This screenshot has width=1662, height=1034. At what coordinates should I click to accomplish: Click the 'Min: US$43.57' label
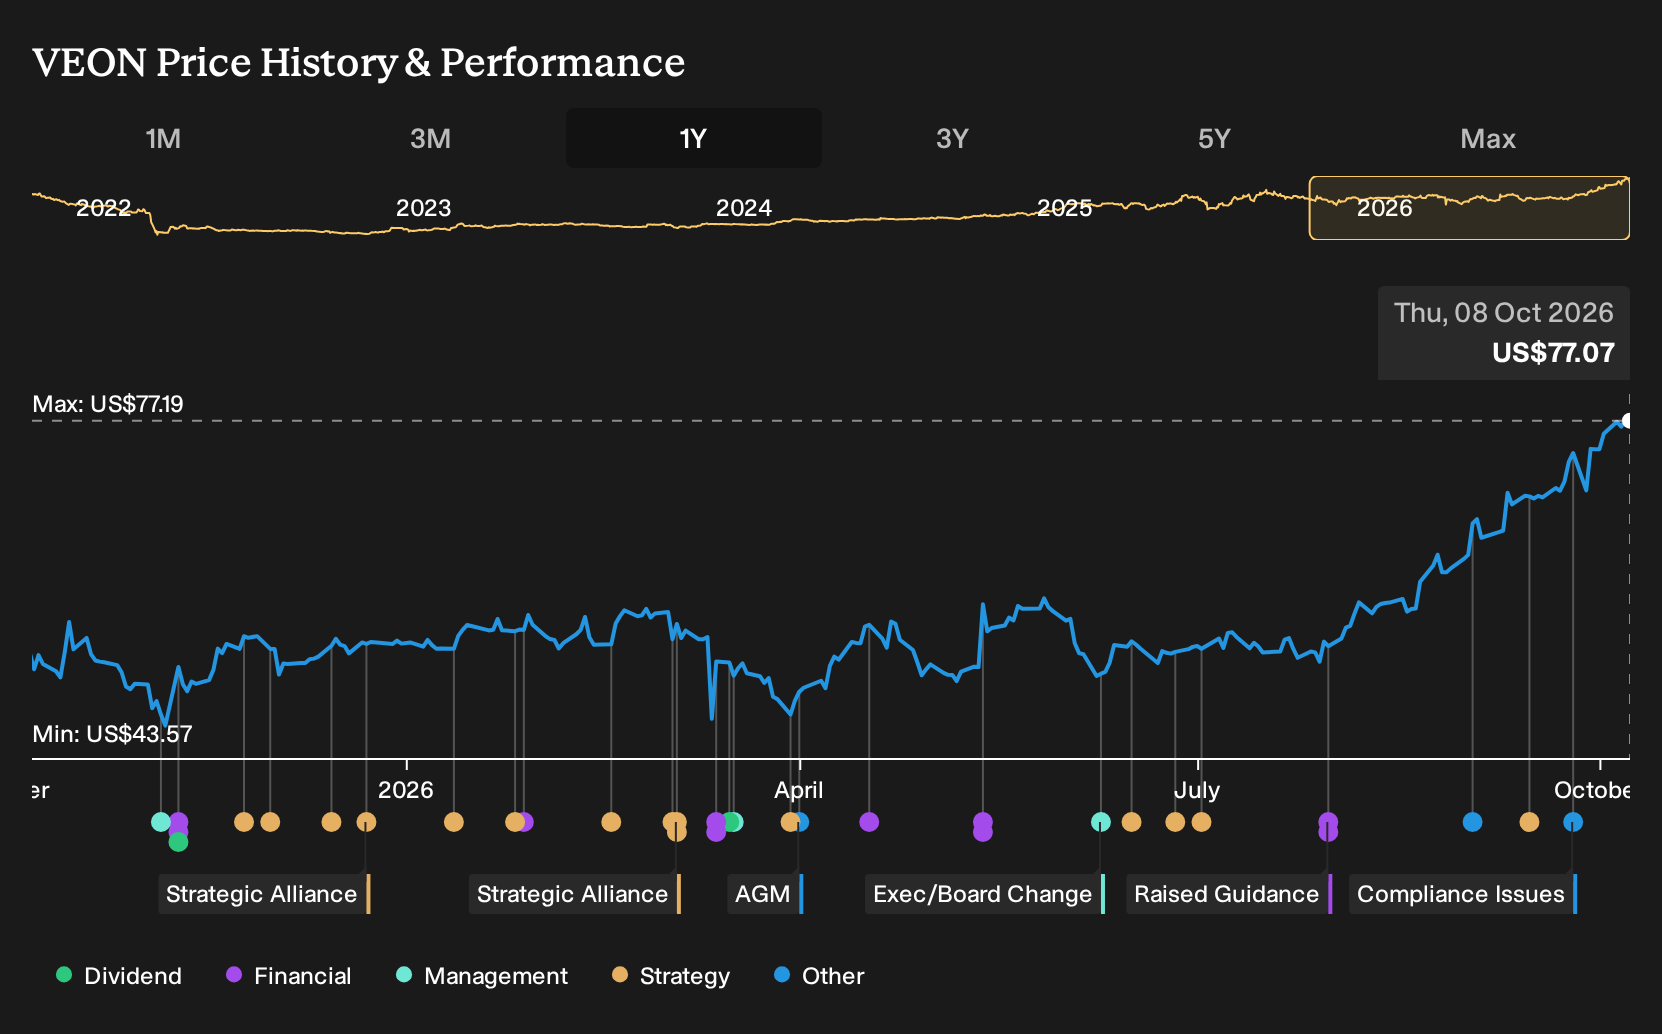tap(112, 734)
